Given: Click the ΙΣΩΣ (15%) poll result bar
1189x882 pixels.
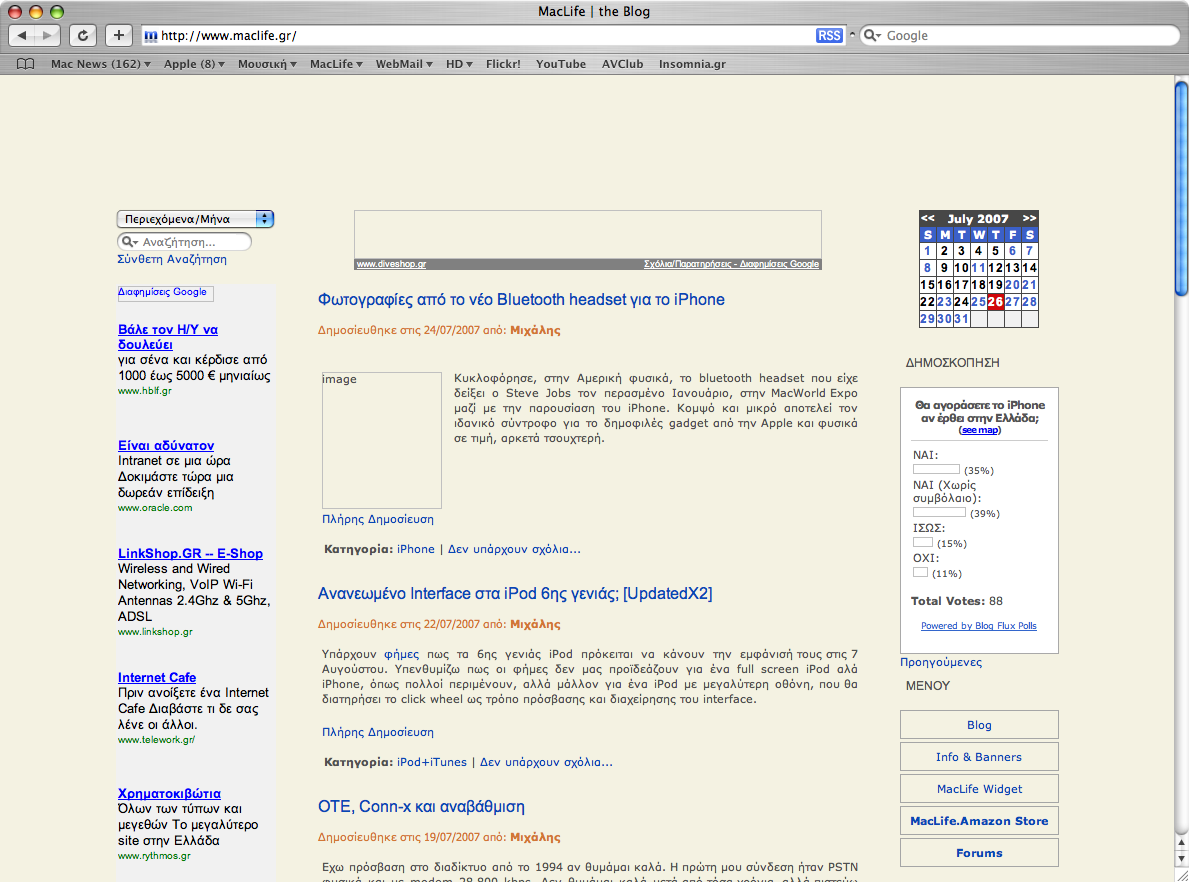Looking at the screenshot, I should pyautogui.click(x=923, y=542).
